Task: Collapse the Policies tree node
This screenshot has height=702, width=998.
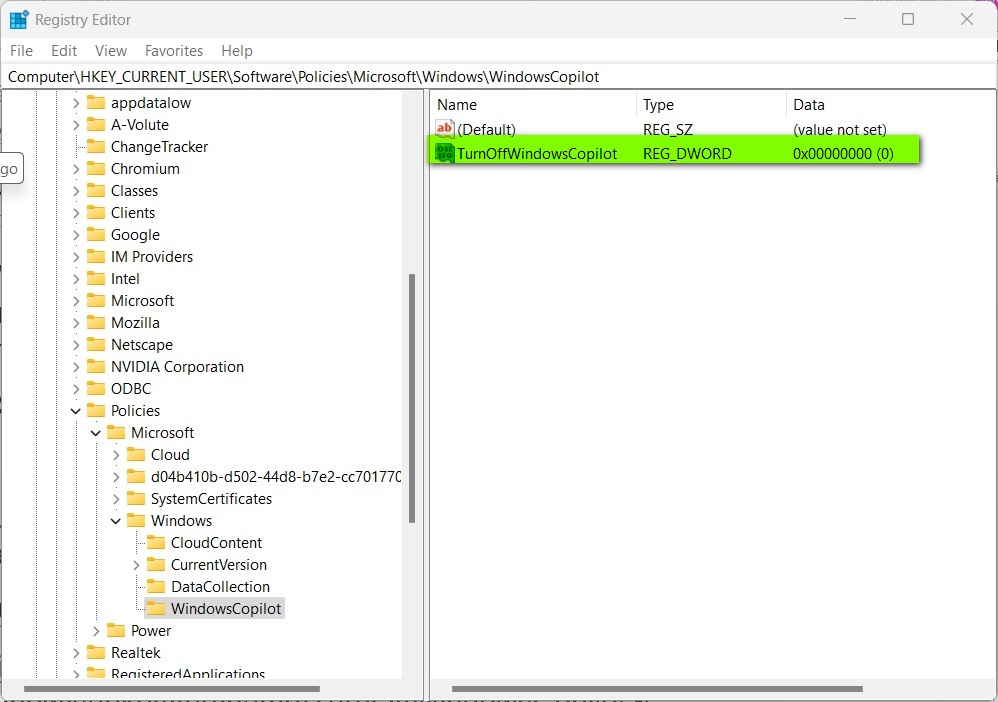Action: click(76, 410)
